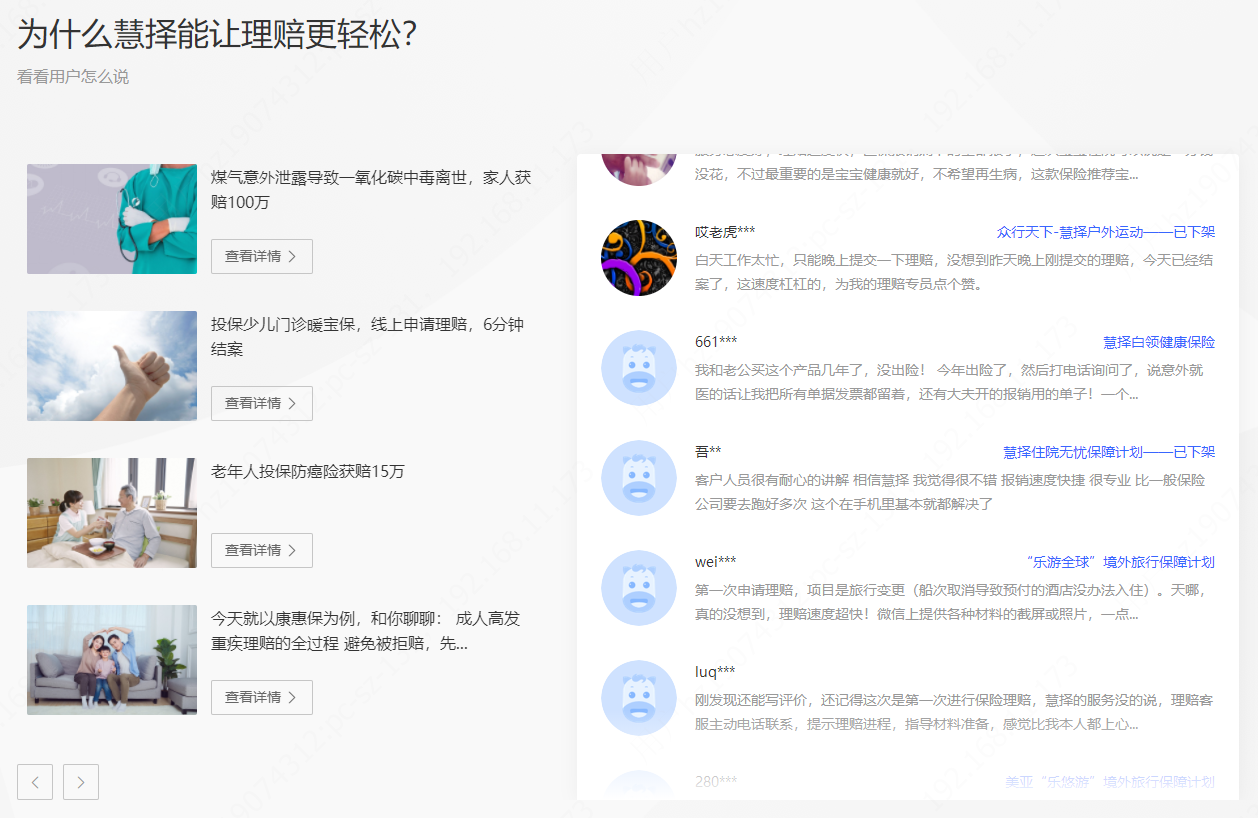Click username 661***
The height and width of the screenshot is (818, 1258).
(716, 342)
